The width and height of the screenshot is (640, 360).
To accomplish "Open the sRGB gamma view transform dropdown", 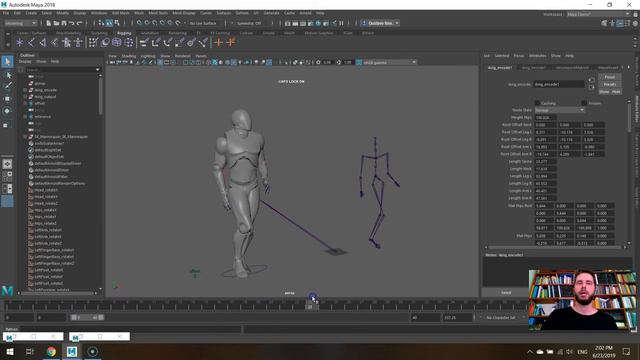I will pos(389,62).
